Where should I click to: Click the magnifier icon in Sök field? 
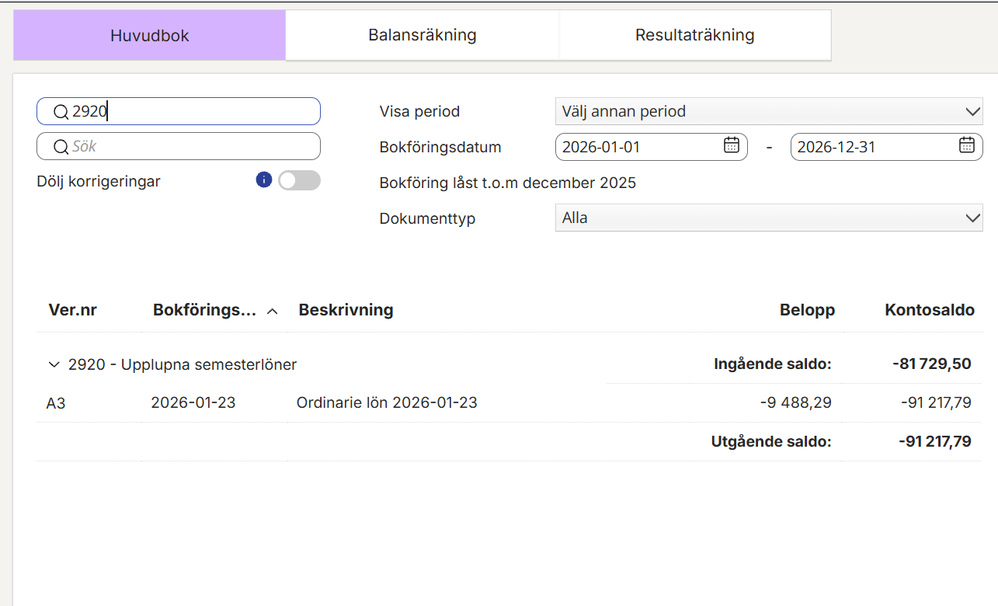60,147
